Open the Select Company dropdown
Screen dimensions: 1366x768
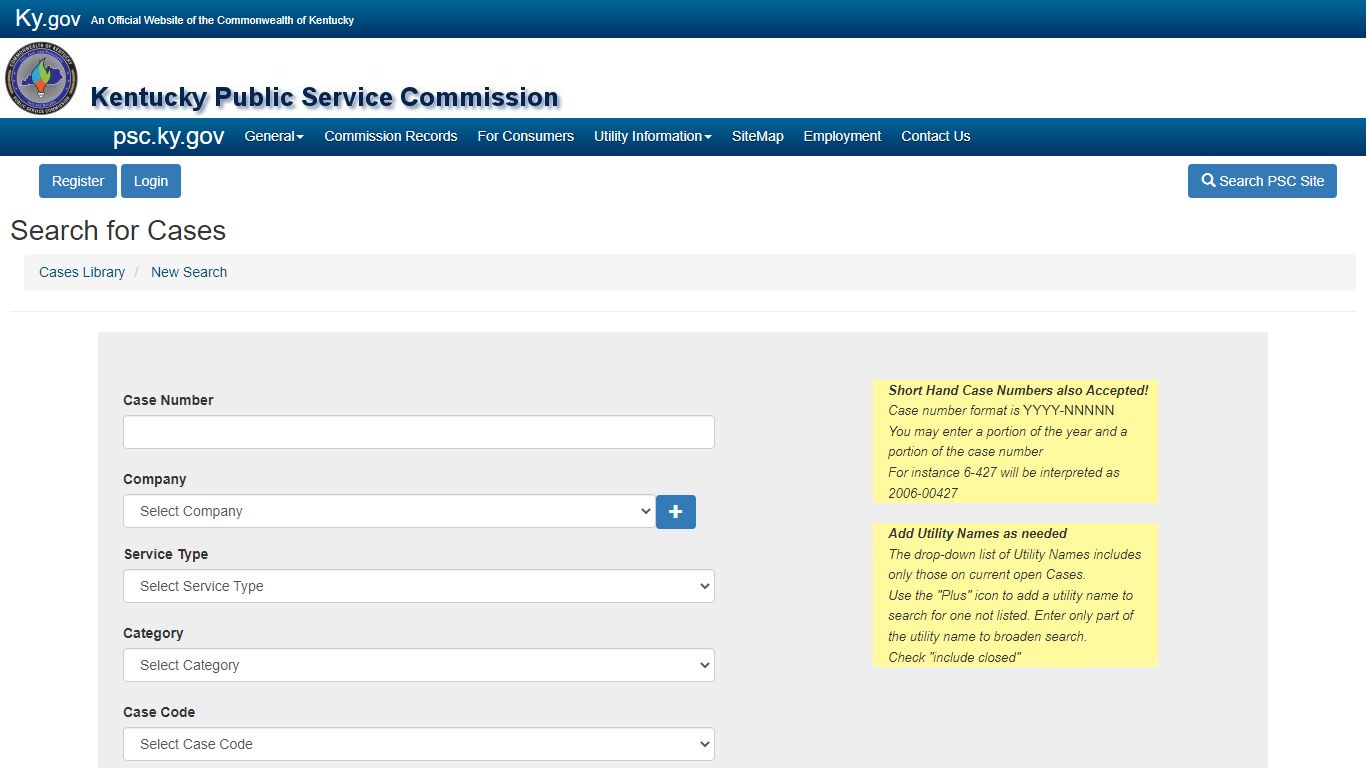click(x=389, y=511)
